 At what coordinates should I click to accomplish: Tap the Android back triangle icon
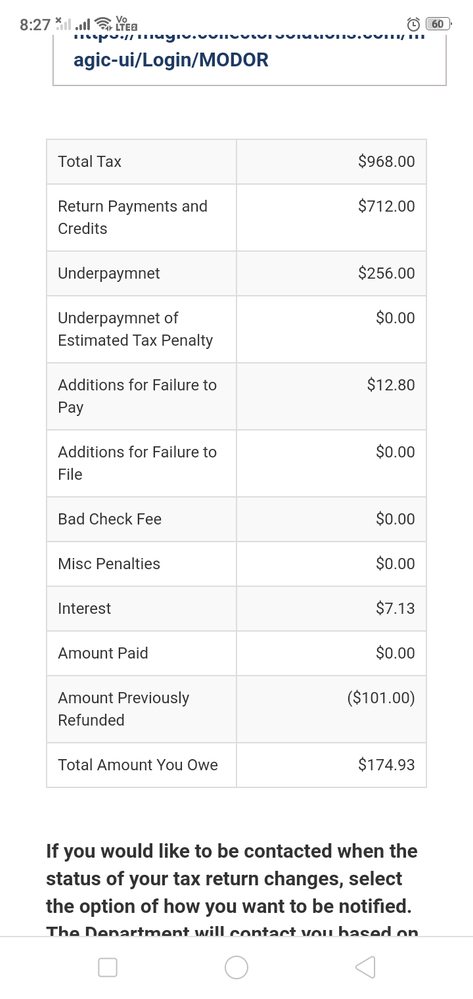[365, 967]
